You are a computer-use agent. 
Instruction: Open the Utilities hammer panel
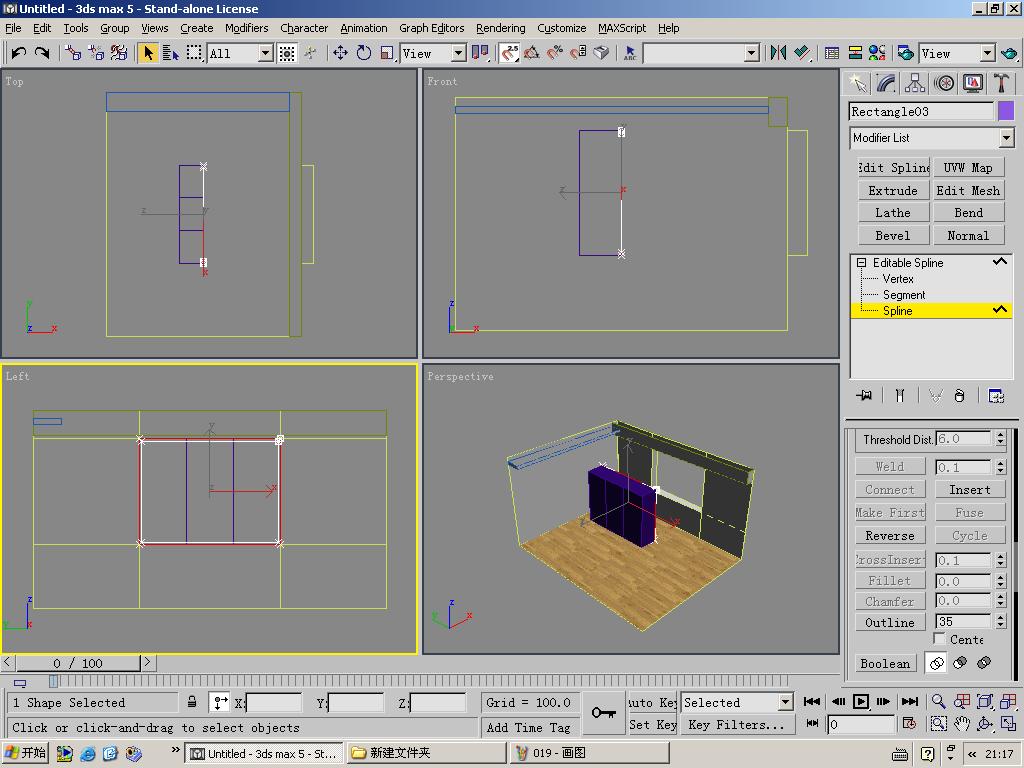pos(1001,83)
